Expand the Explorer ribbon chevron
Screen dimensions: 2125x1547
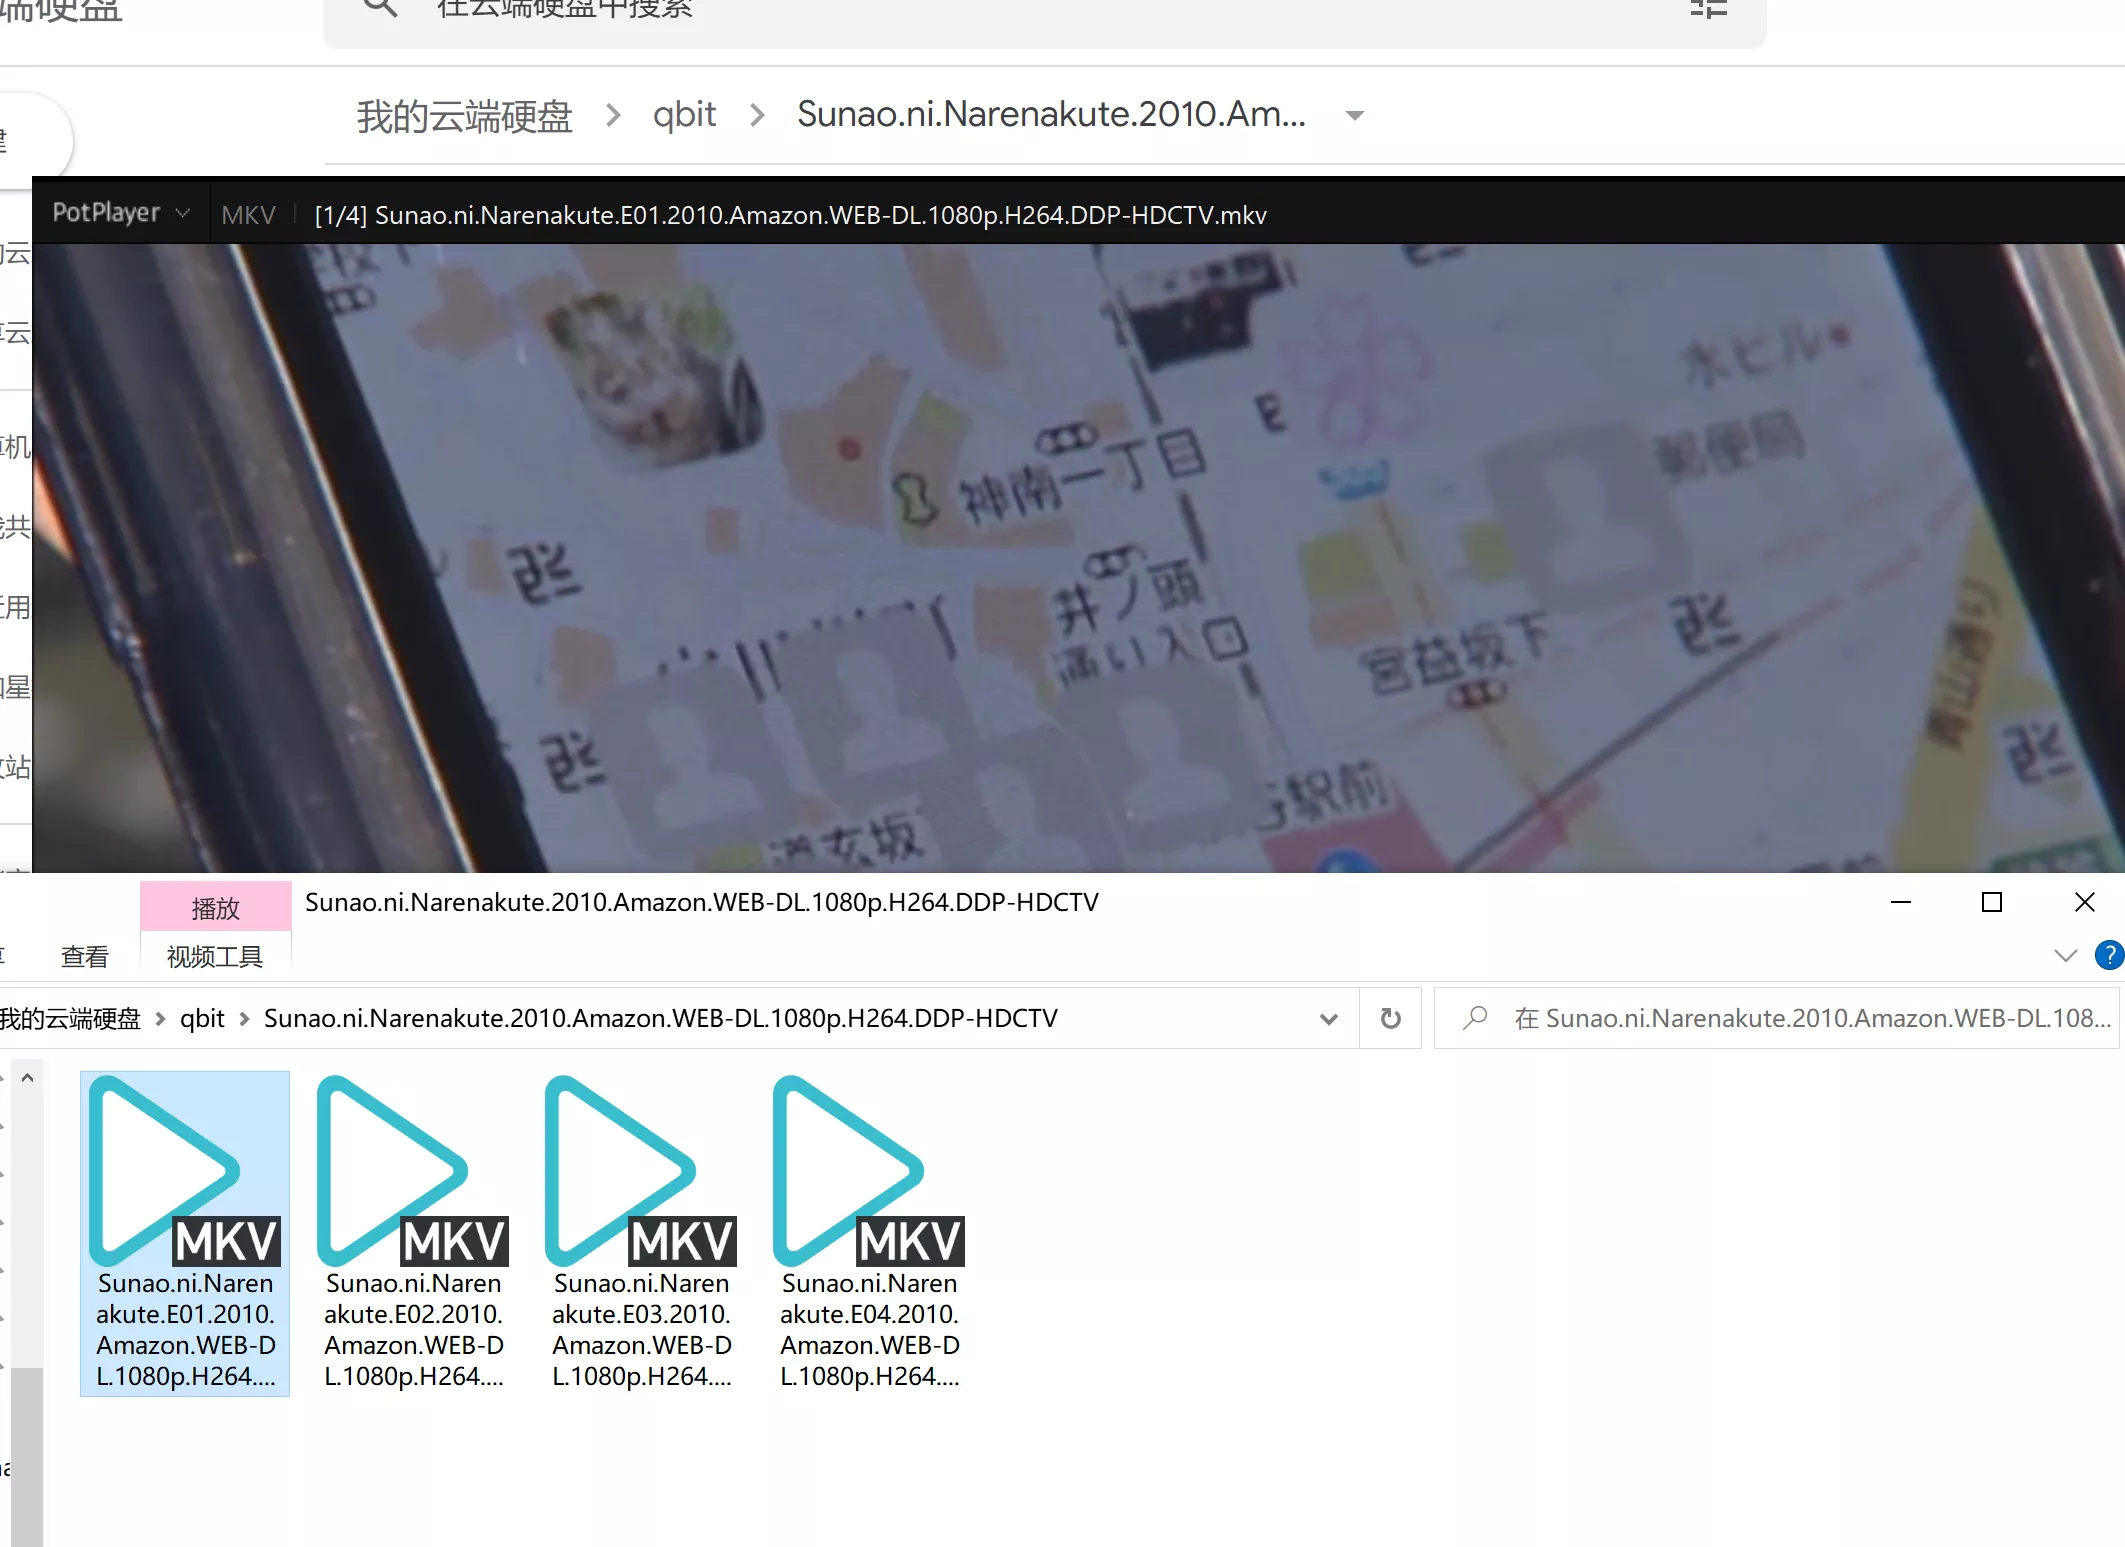pos(2065,955)
